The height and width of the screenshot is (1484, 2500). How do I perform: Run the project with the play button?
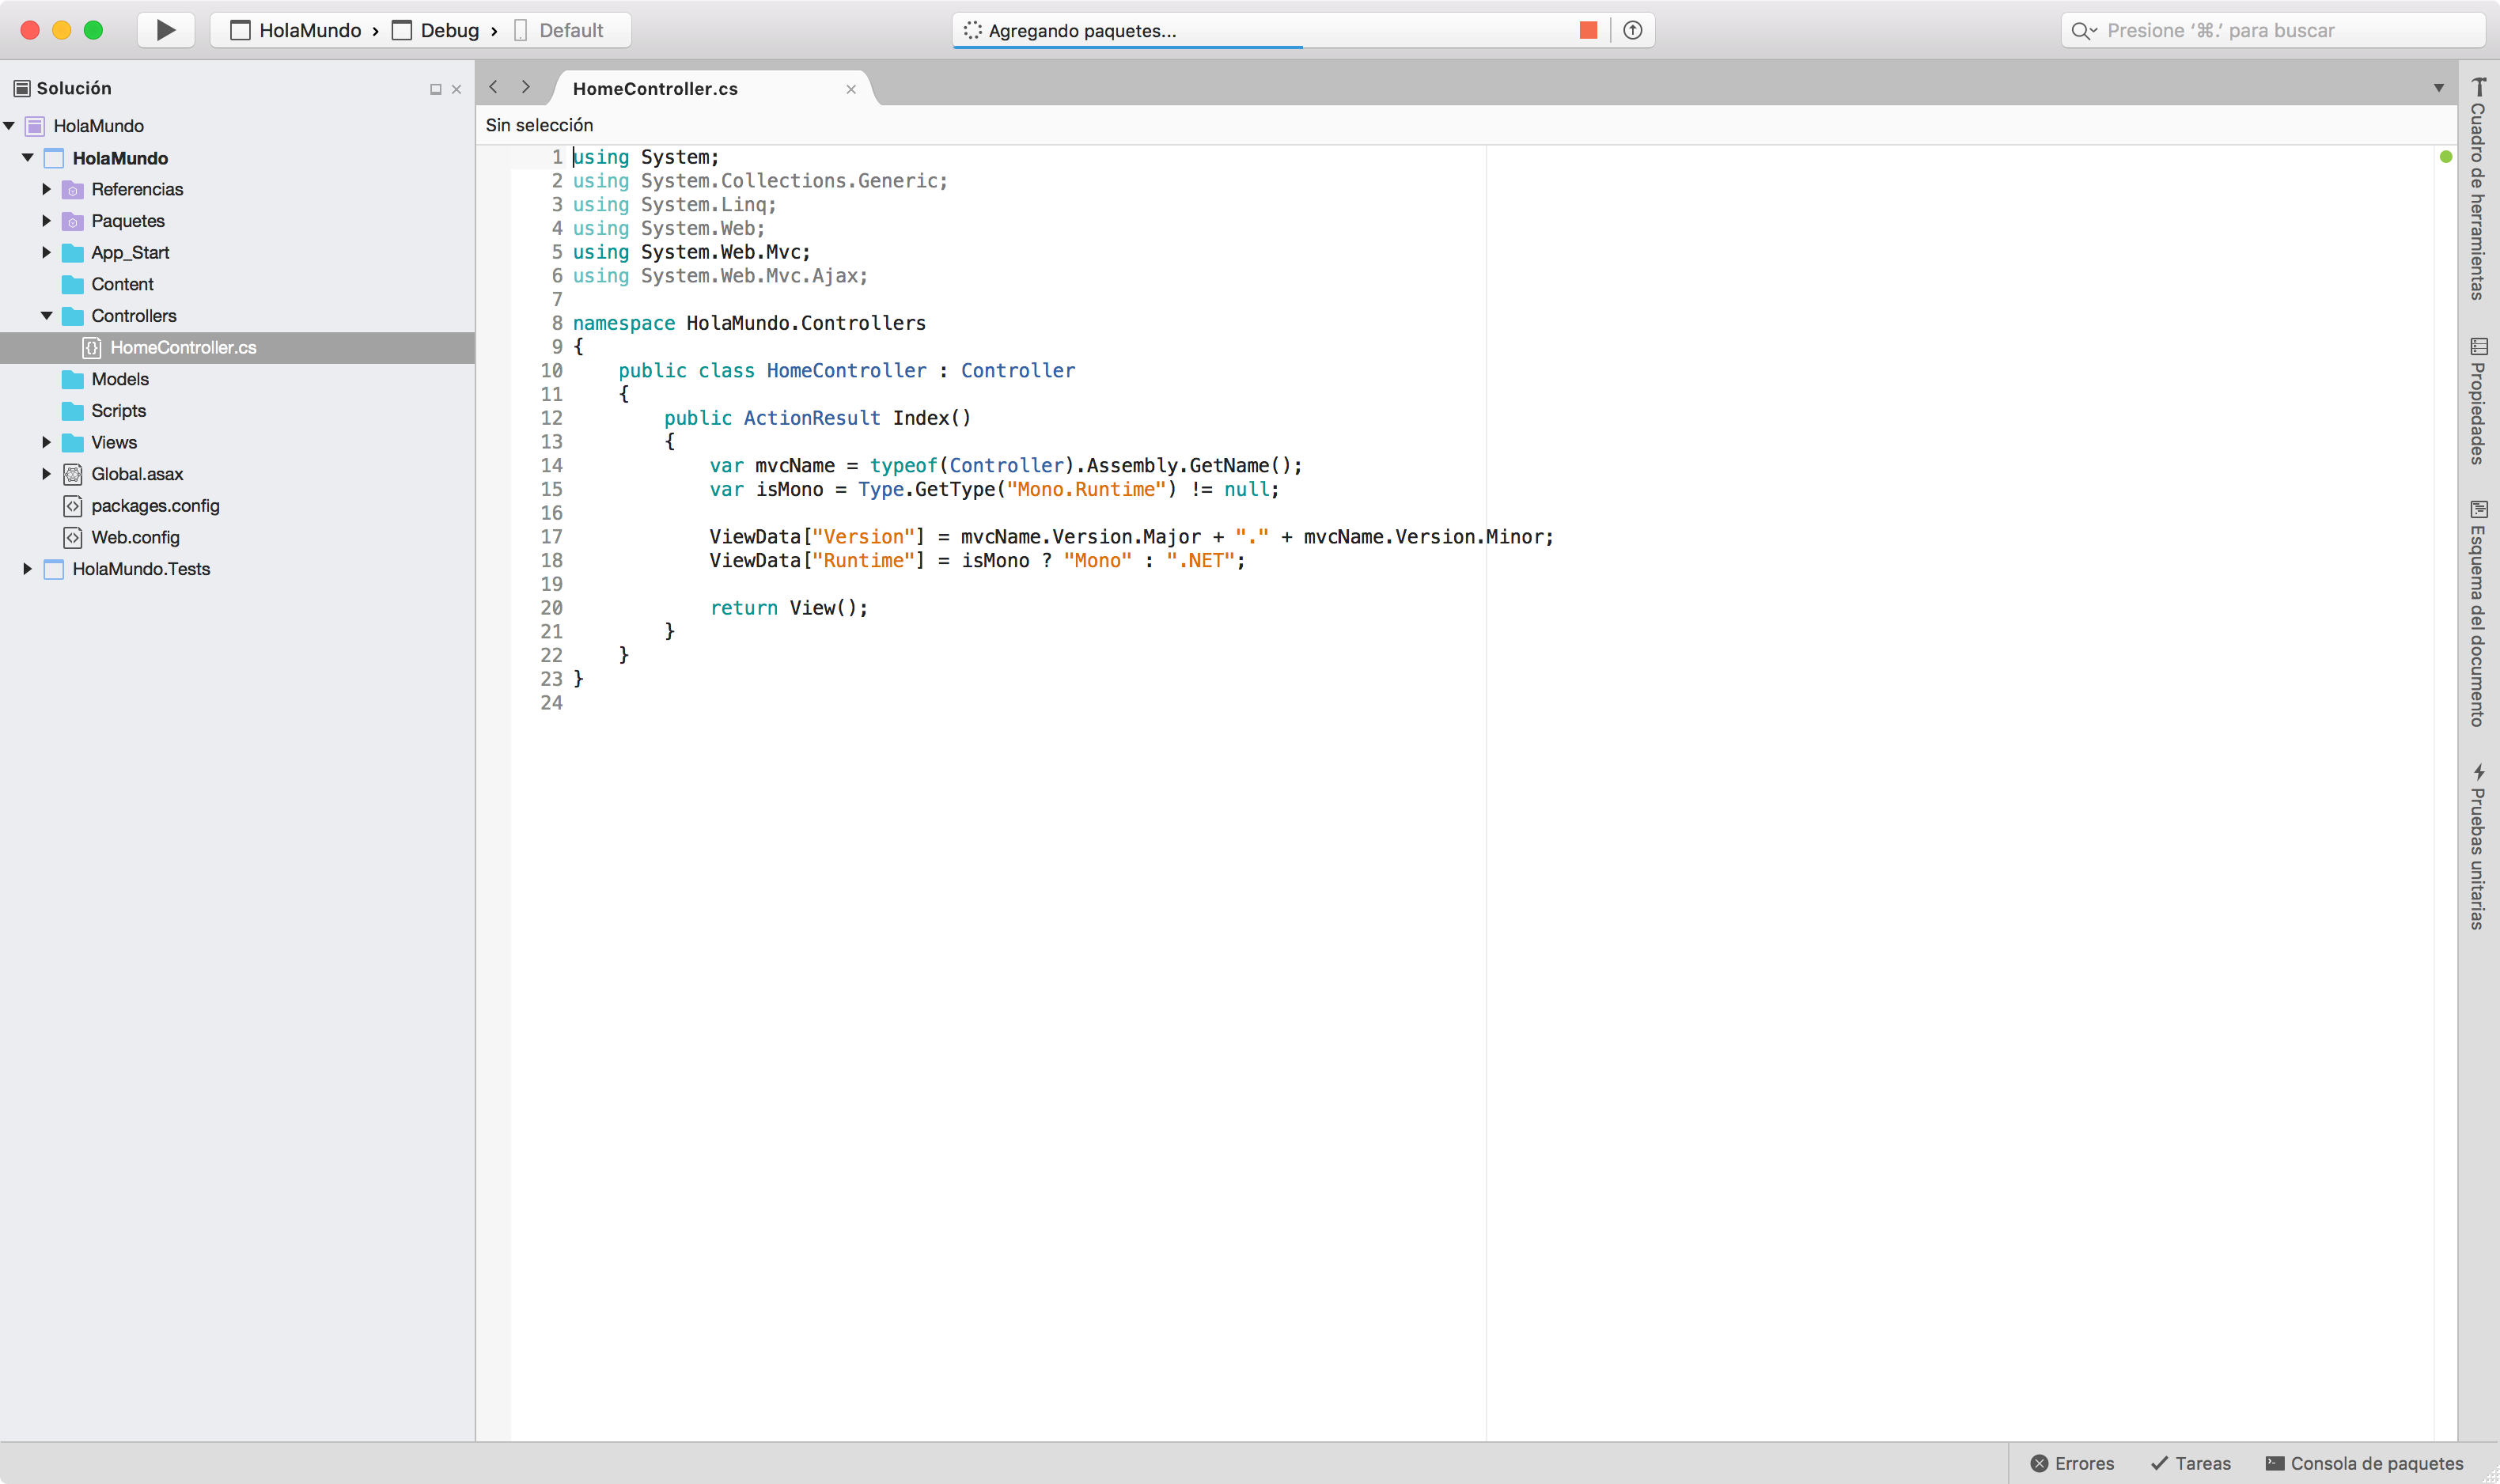tap(166, 30)
